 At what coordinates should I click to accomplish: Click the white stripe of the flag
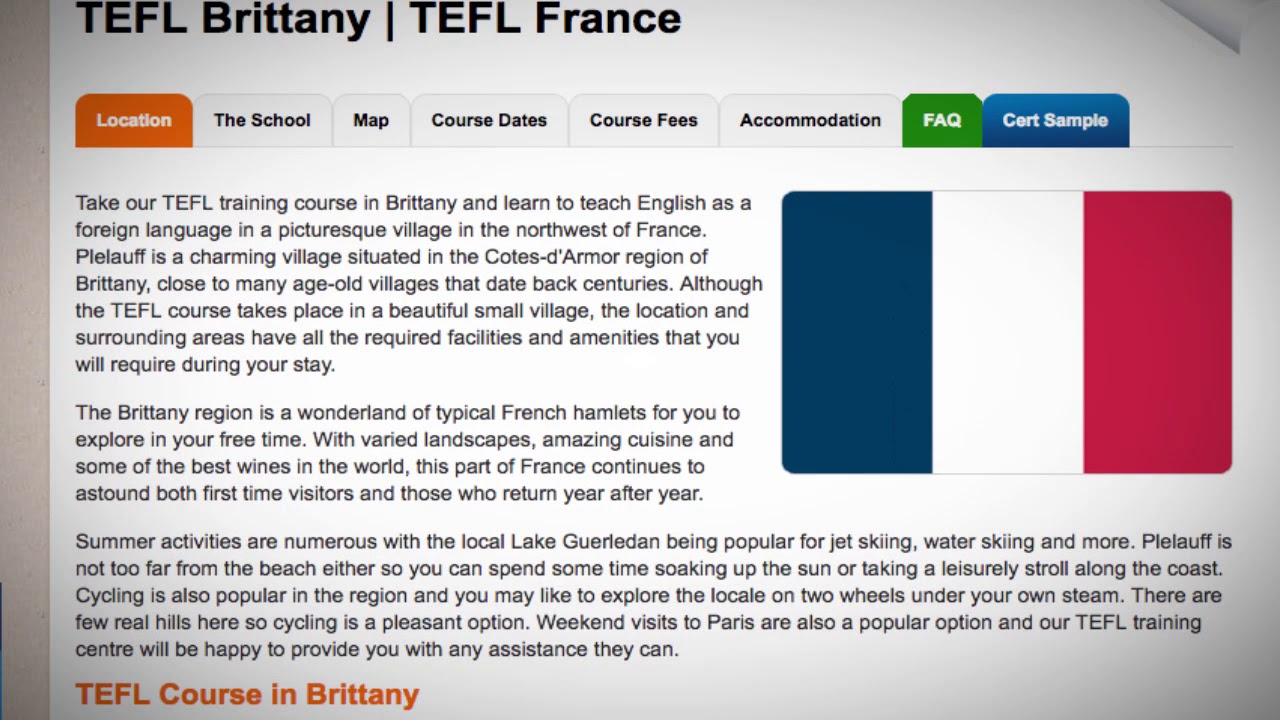(1008, 332)
